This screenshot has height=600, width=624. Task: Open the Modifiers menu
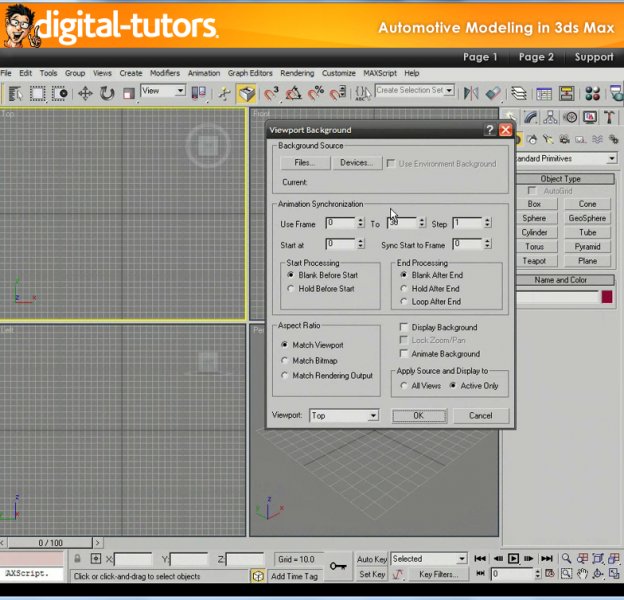point(165,73)
